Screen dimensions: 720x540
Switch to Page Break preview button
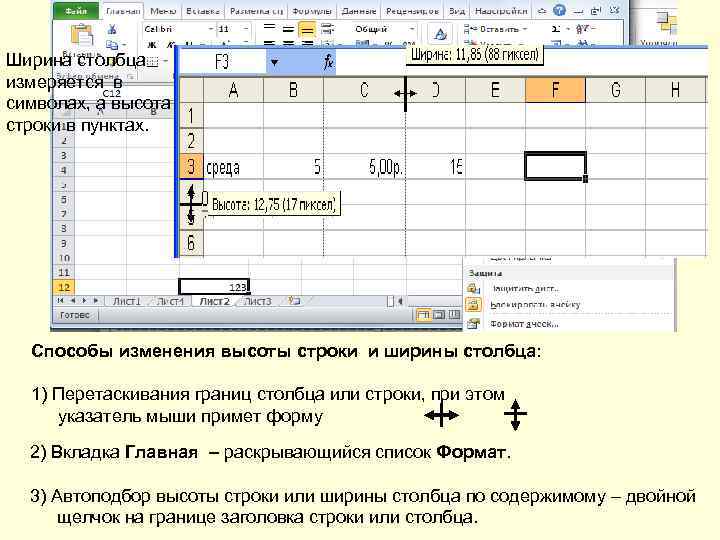coord(454,315)
